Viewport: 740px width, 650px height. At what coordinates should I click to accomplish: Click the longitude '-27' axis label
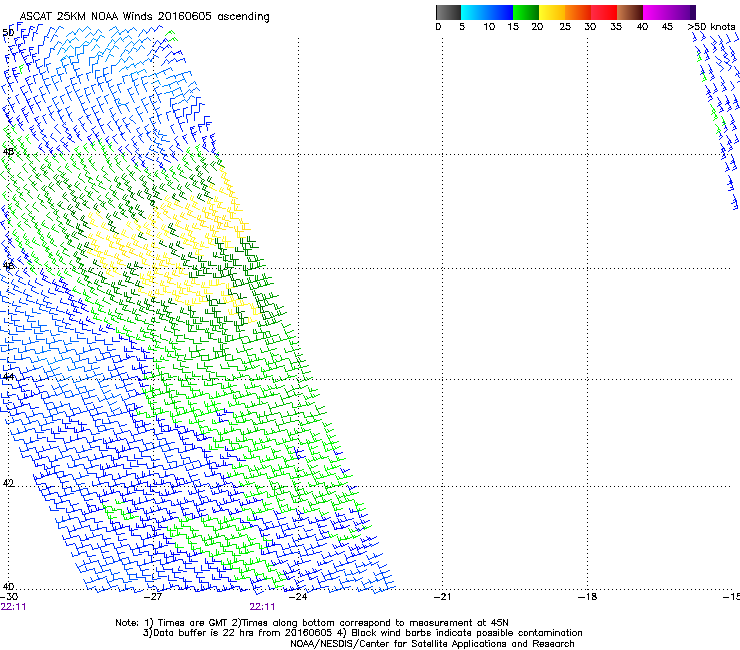click(x=153, y=597)
